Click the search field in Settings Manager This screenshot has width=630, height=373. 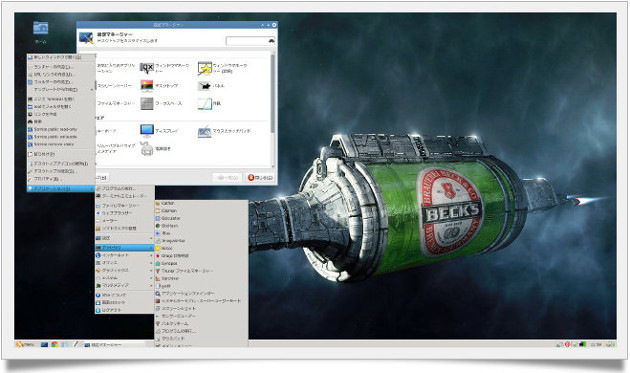pyautogui.click(x=250, y=41)
